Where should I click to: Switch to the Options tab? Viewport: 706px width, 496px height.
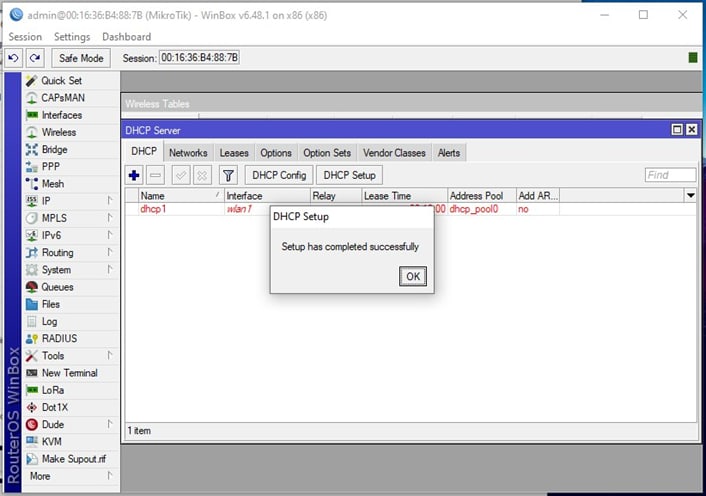click(276, 153)
